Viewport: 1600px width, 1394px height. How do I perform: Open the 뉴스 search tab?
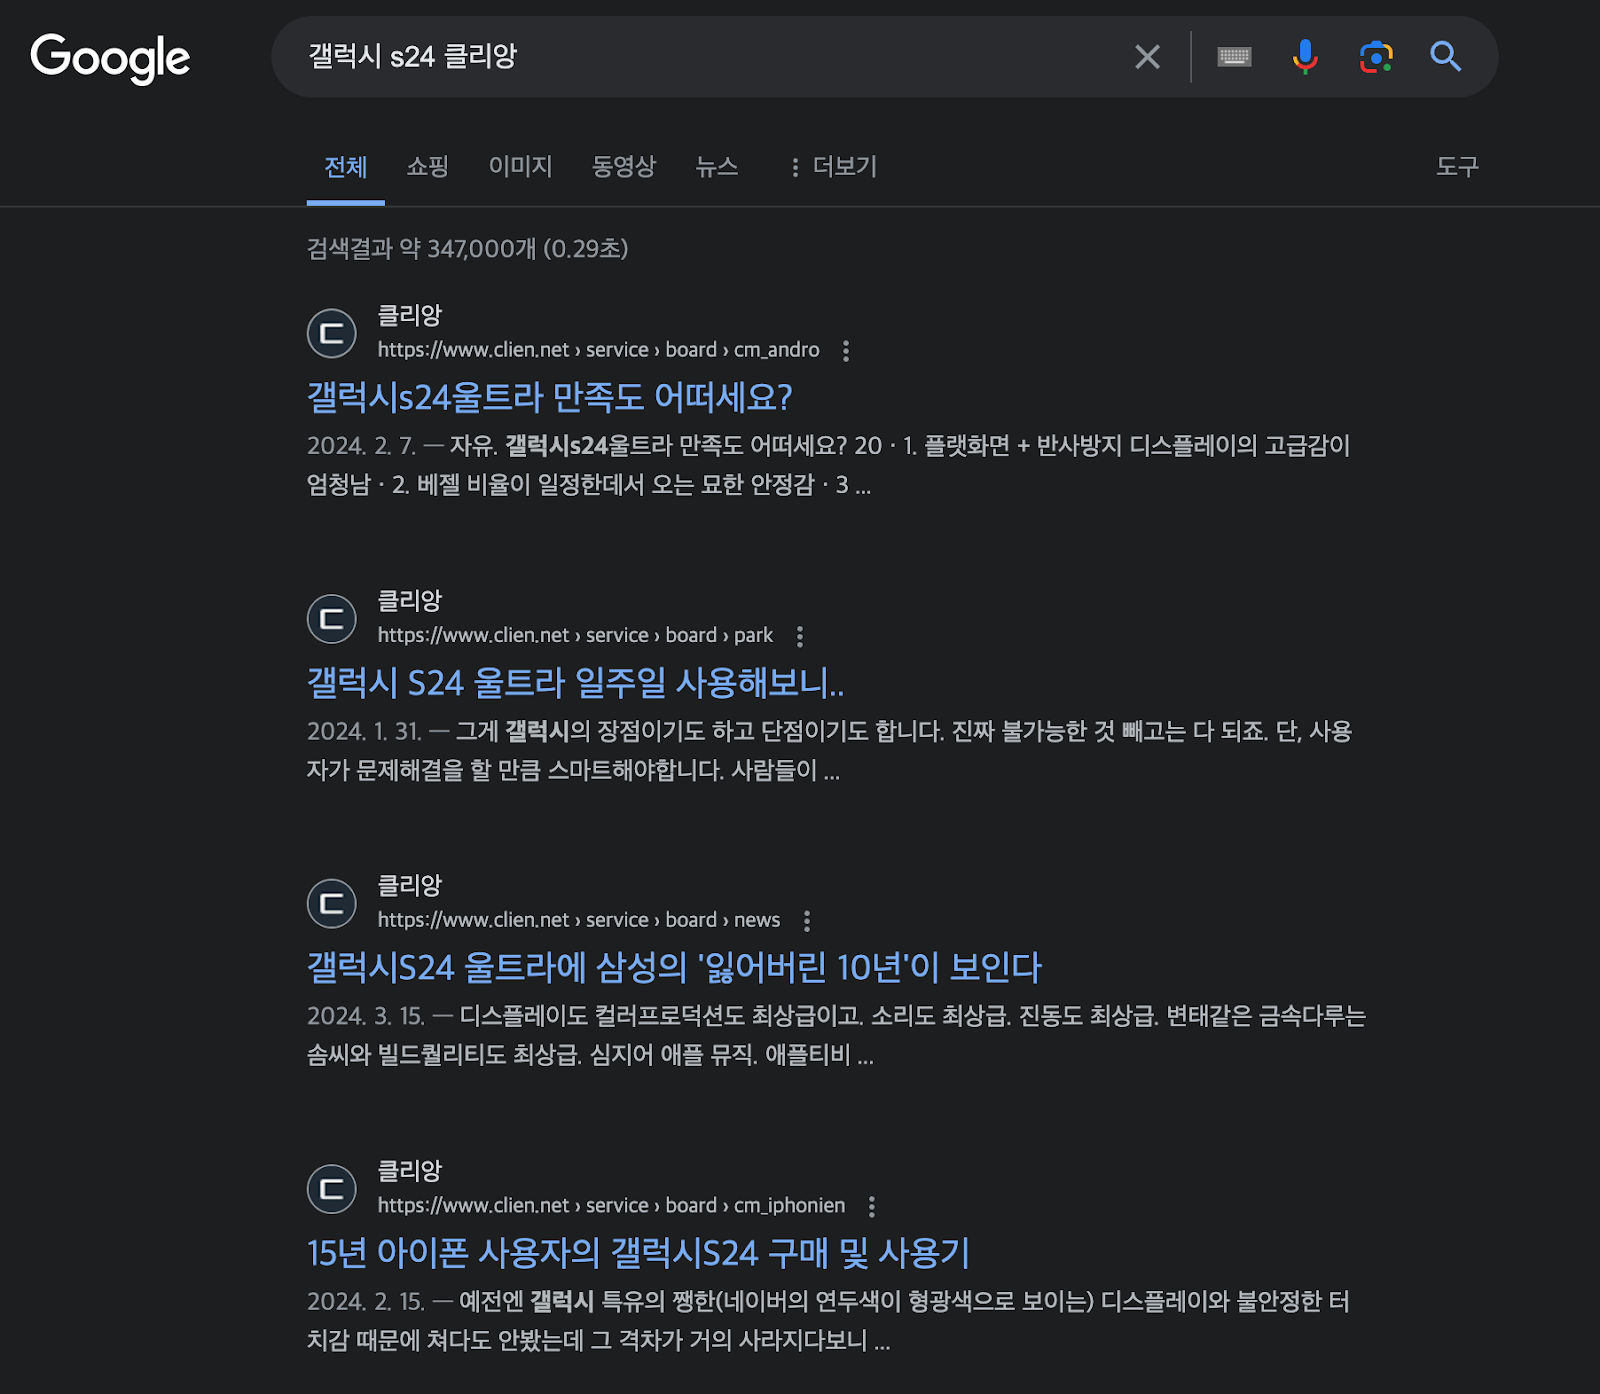coord(716,167)
